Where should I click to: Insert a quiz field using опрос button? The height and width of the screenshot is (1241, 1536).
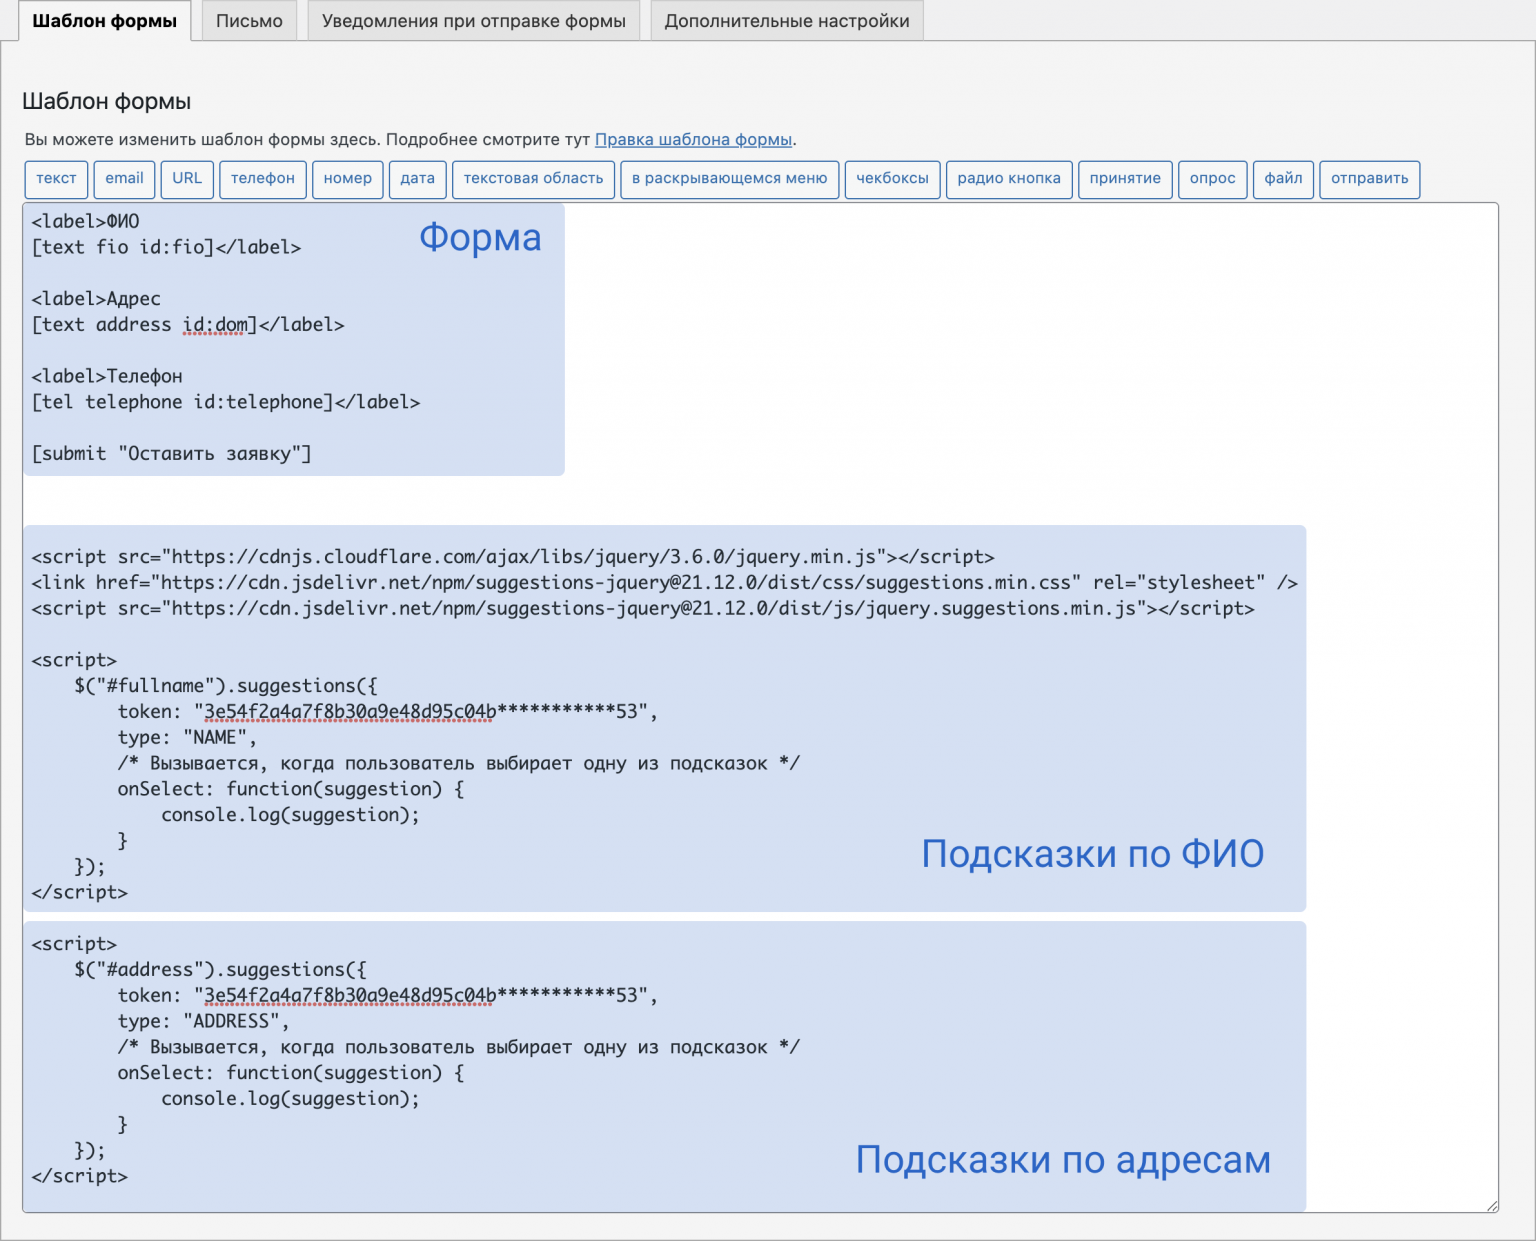pyautogui.click(x=1212, y=179)
